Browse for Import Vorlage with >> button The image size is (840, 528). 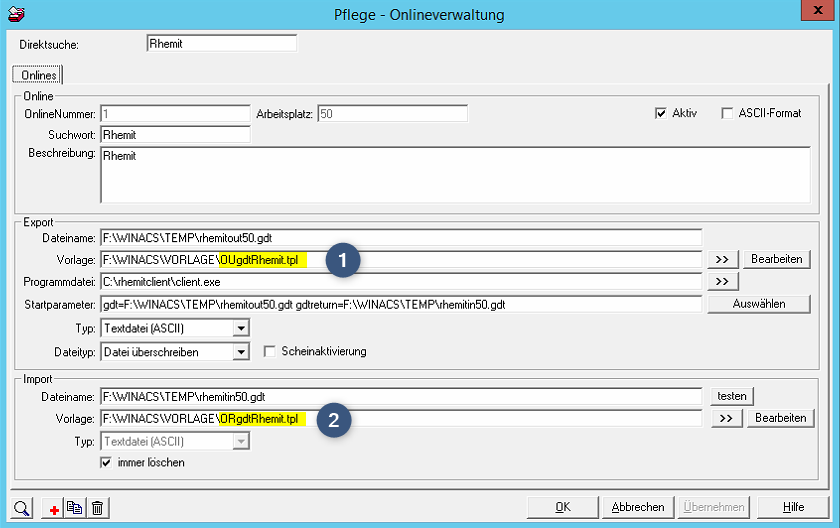723,418
